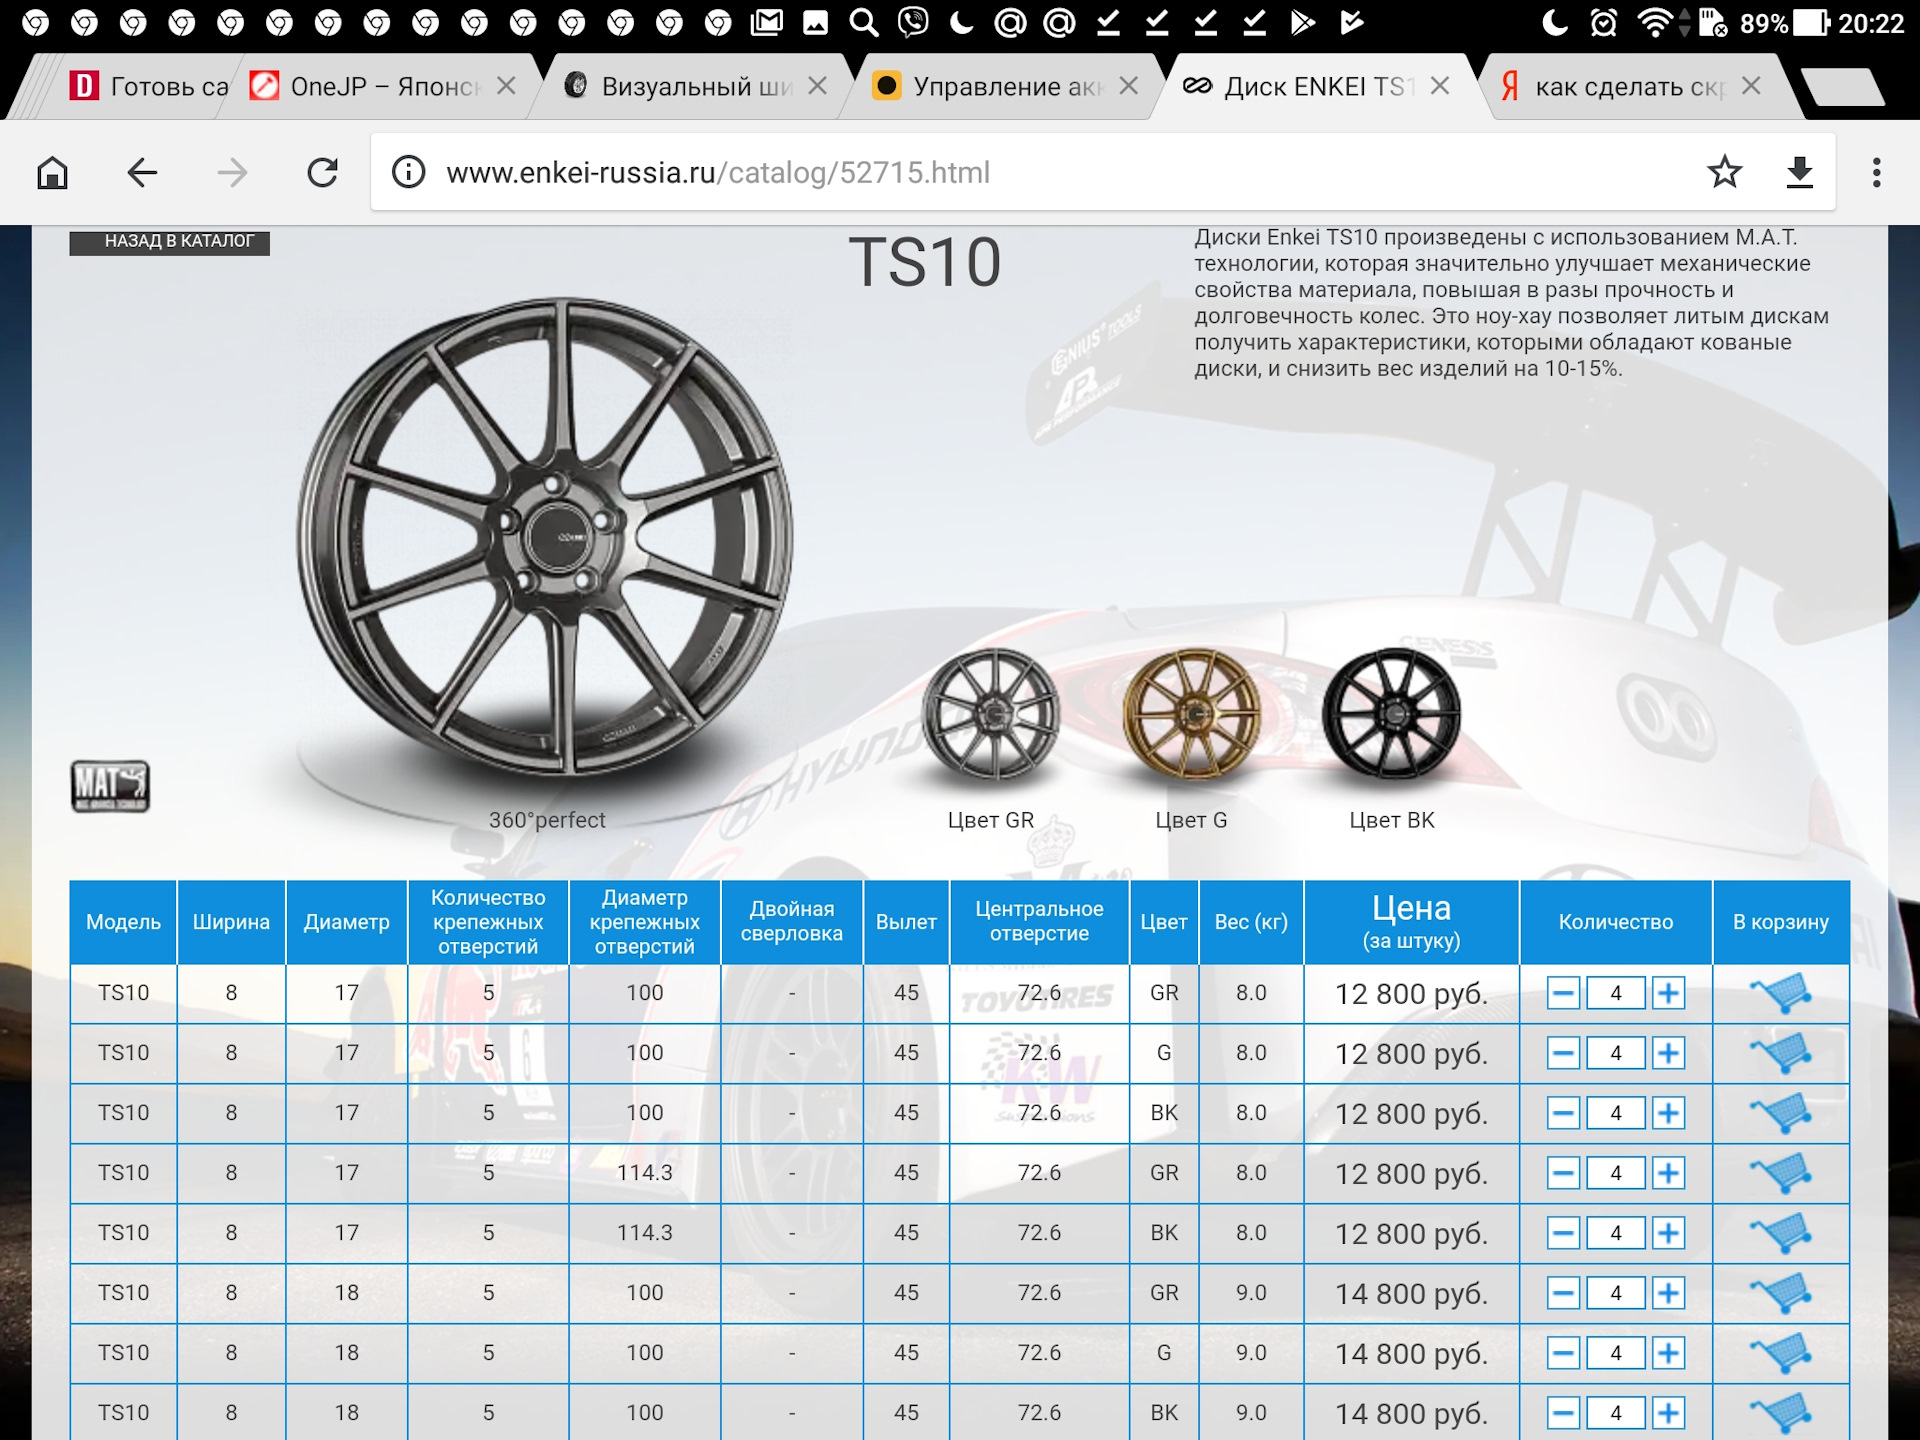Tap the battery indicator in status bar

pyautogui.click(x=1810, y=22)
